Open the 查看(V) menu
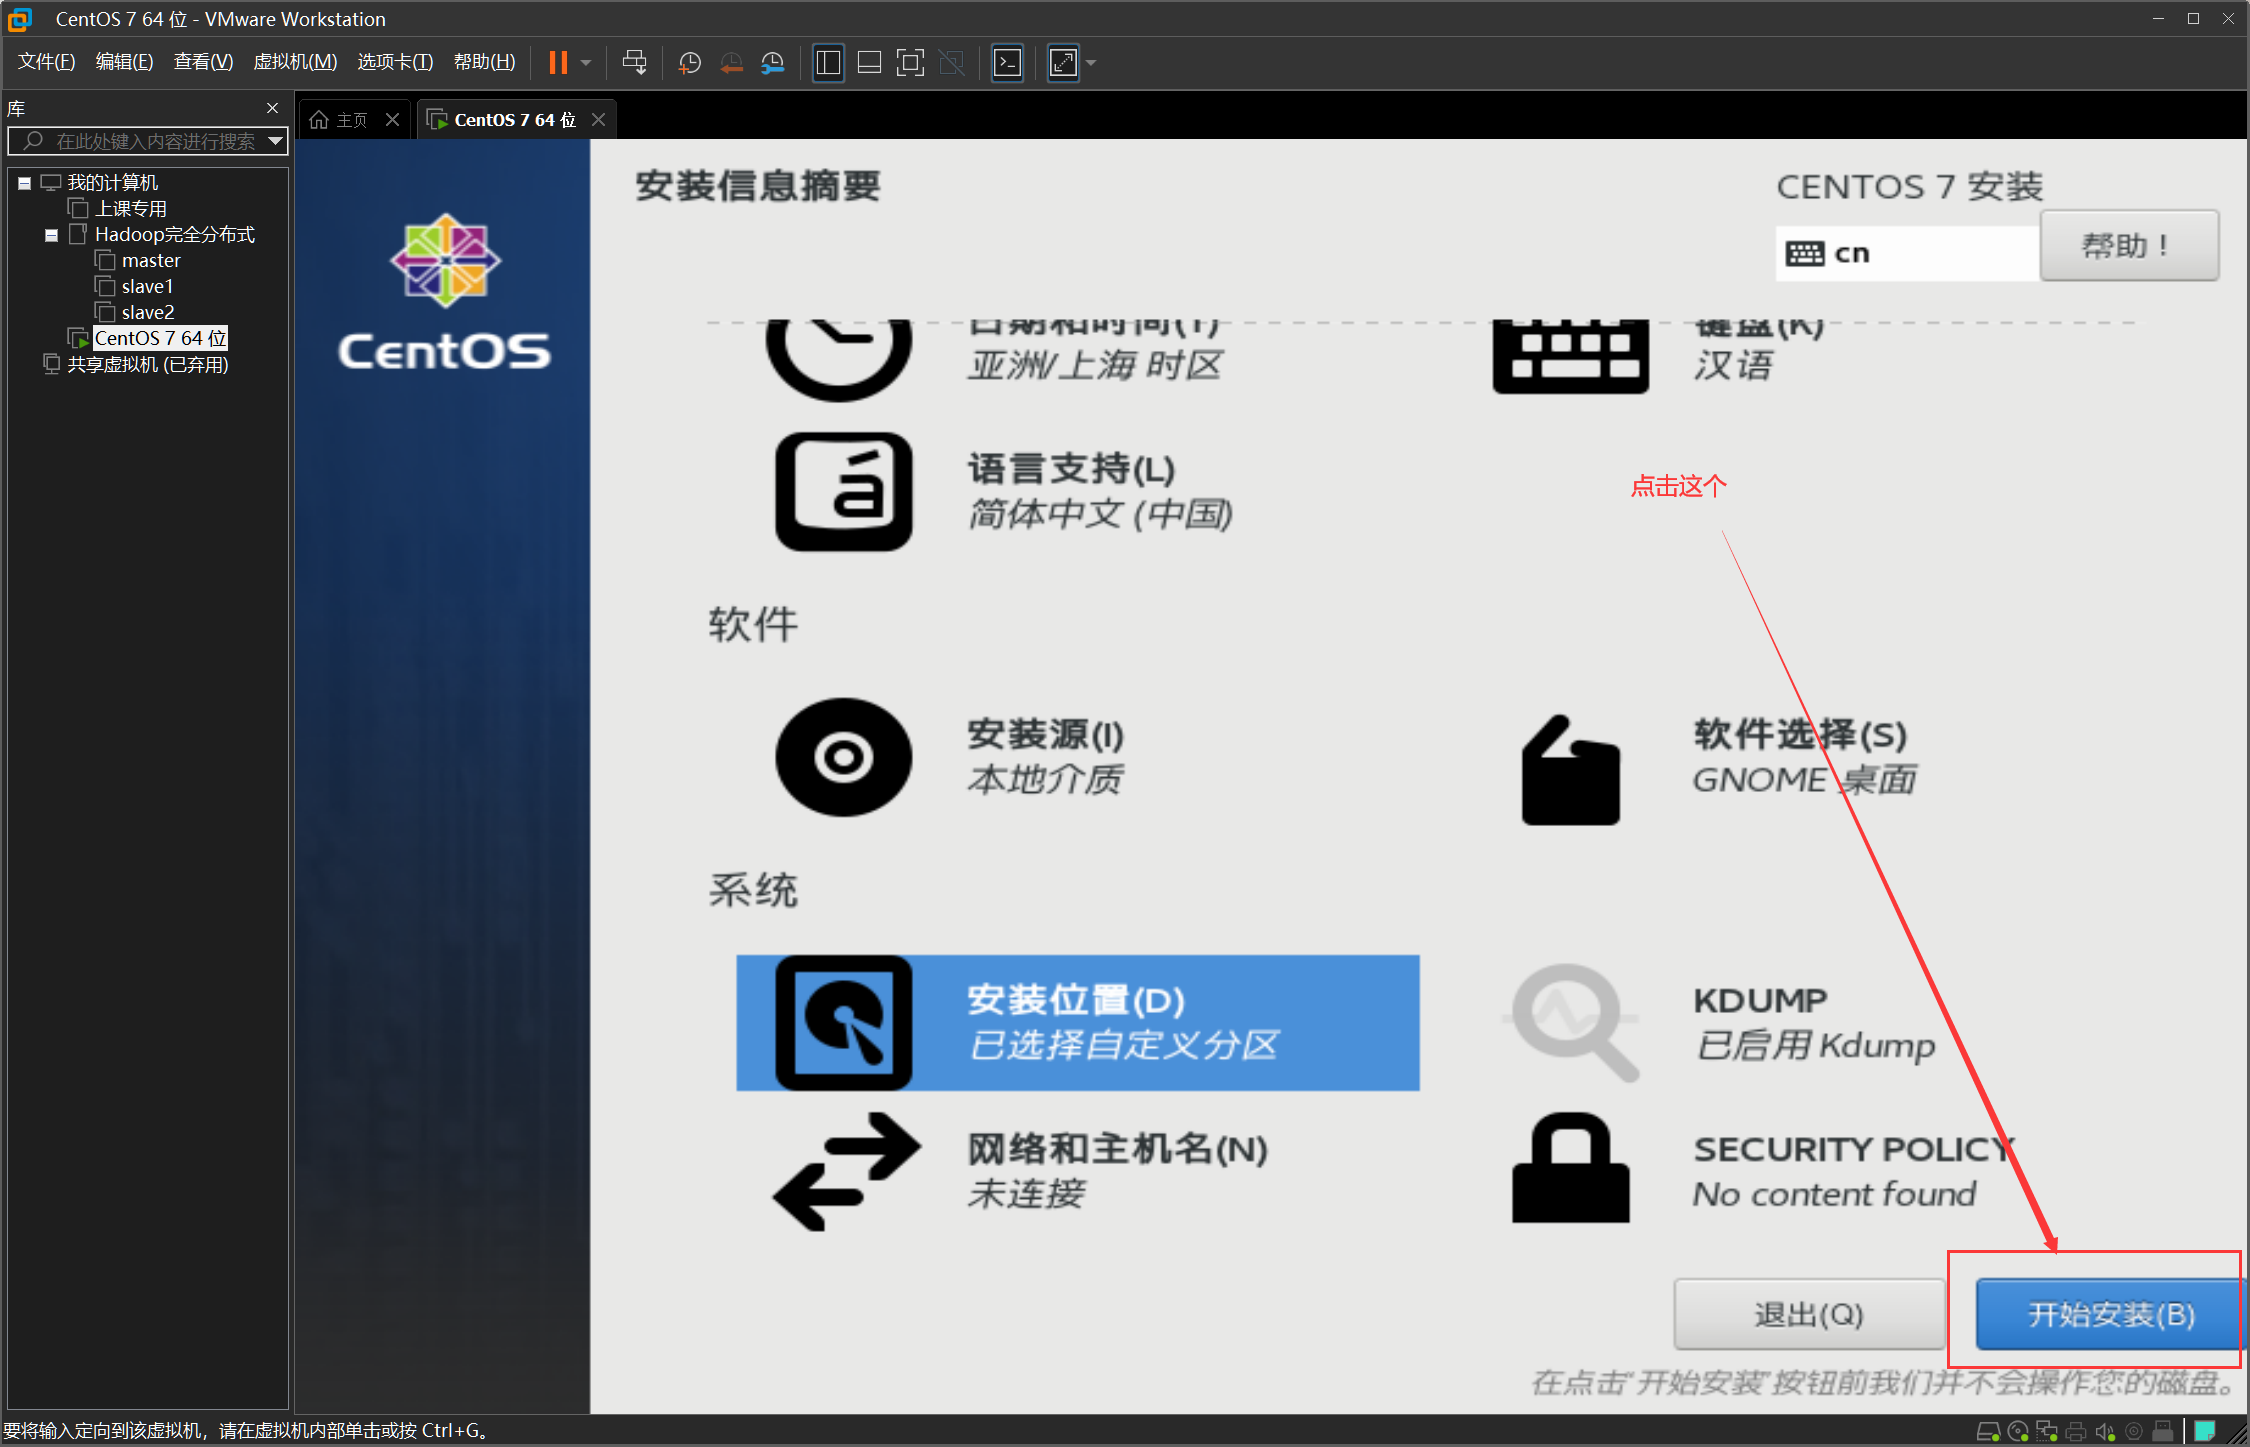Viewport: 2250px width, 1447px height. (203, 62)
